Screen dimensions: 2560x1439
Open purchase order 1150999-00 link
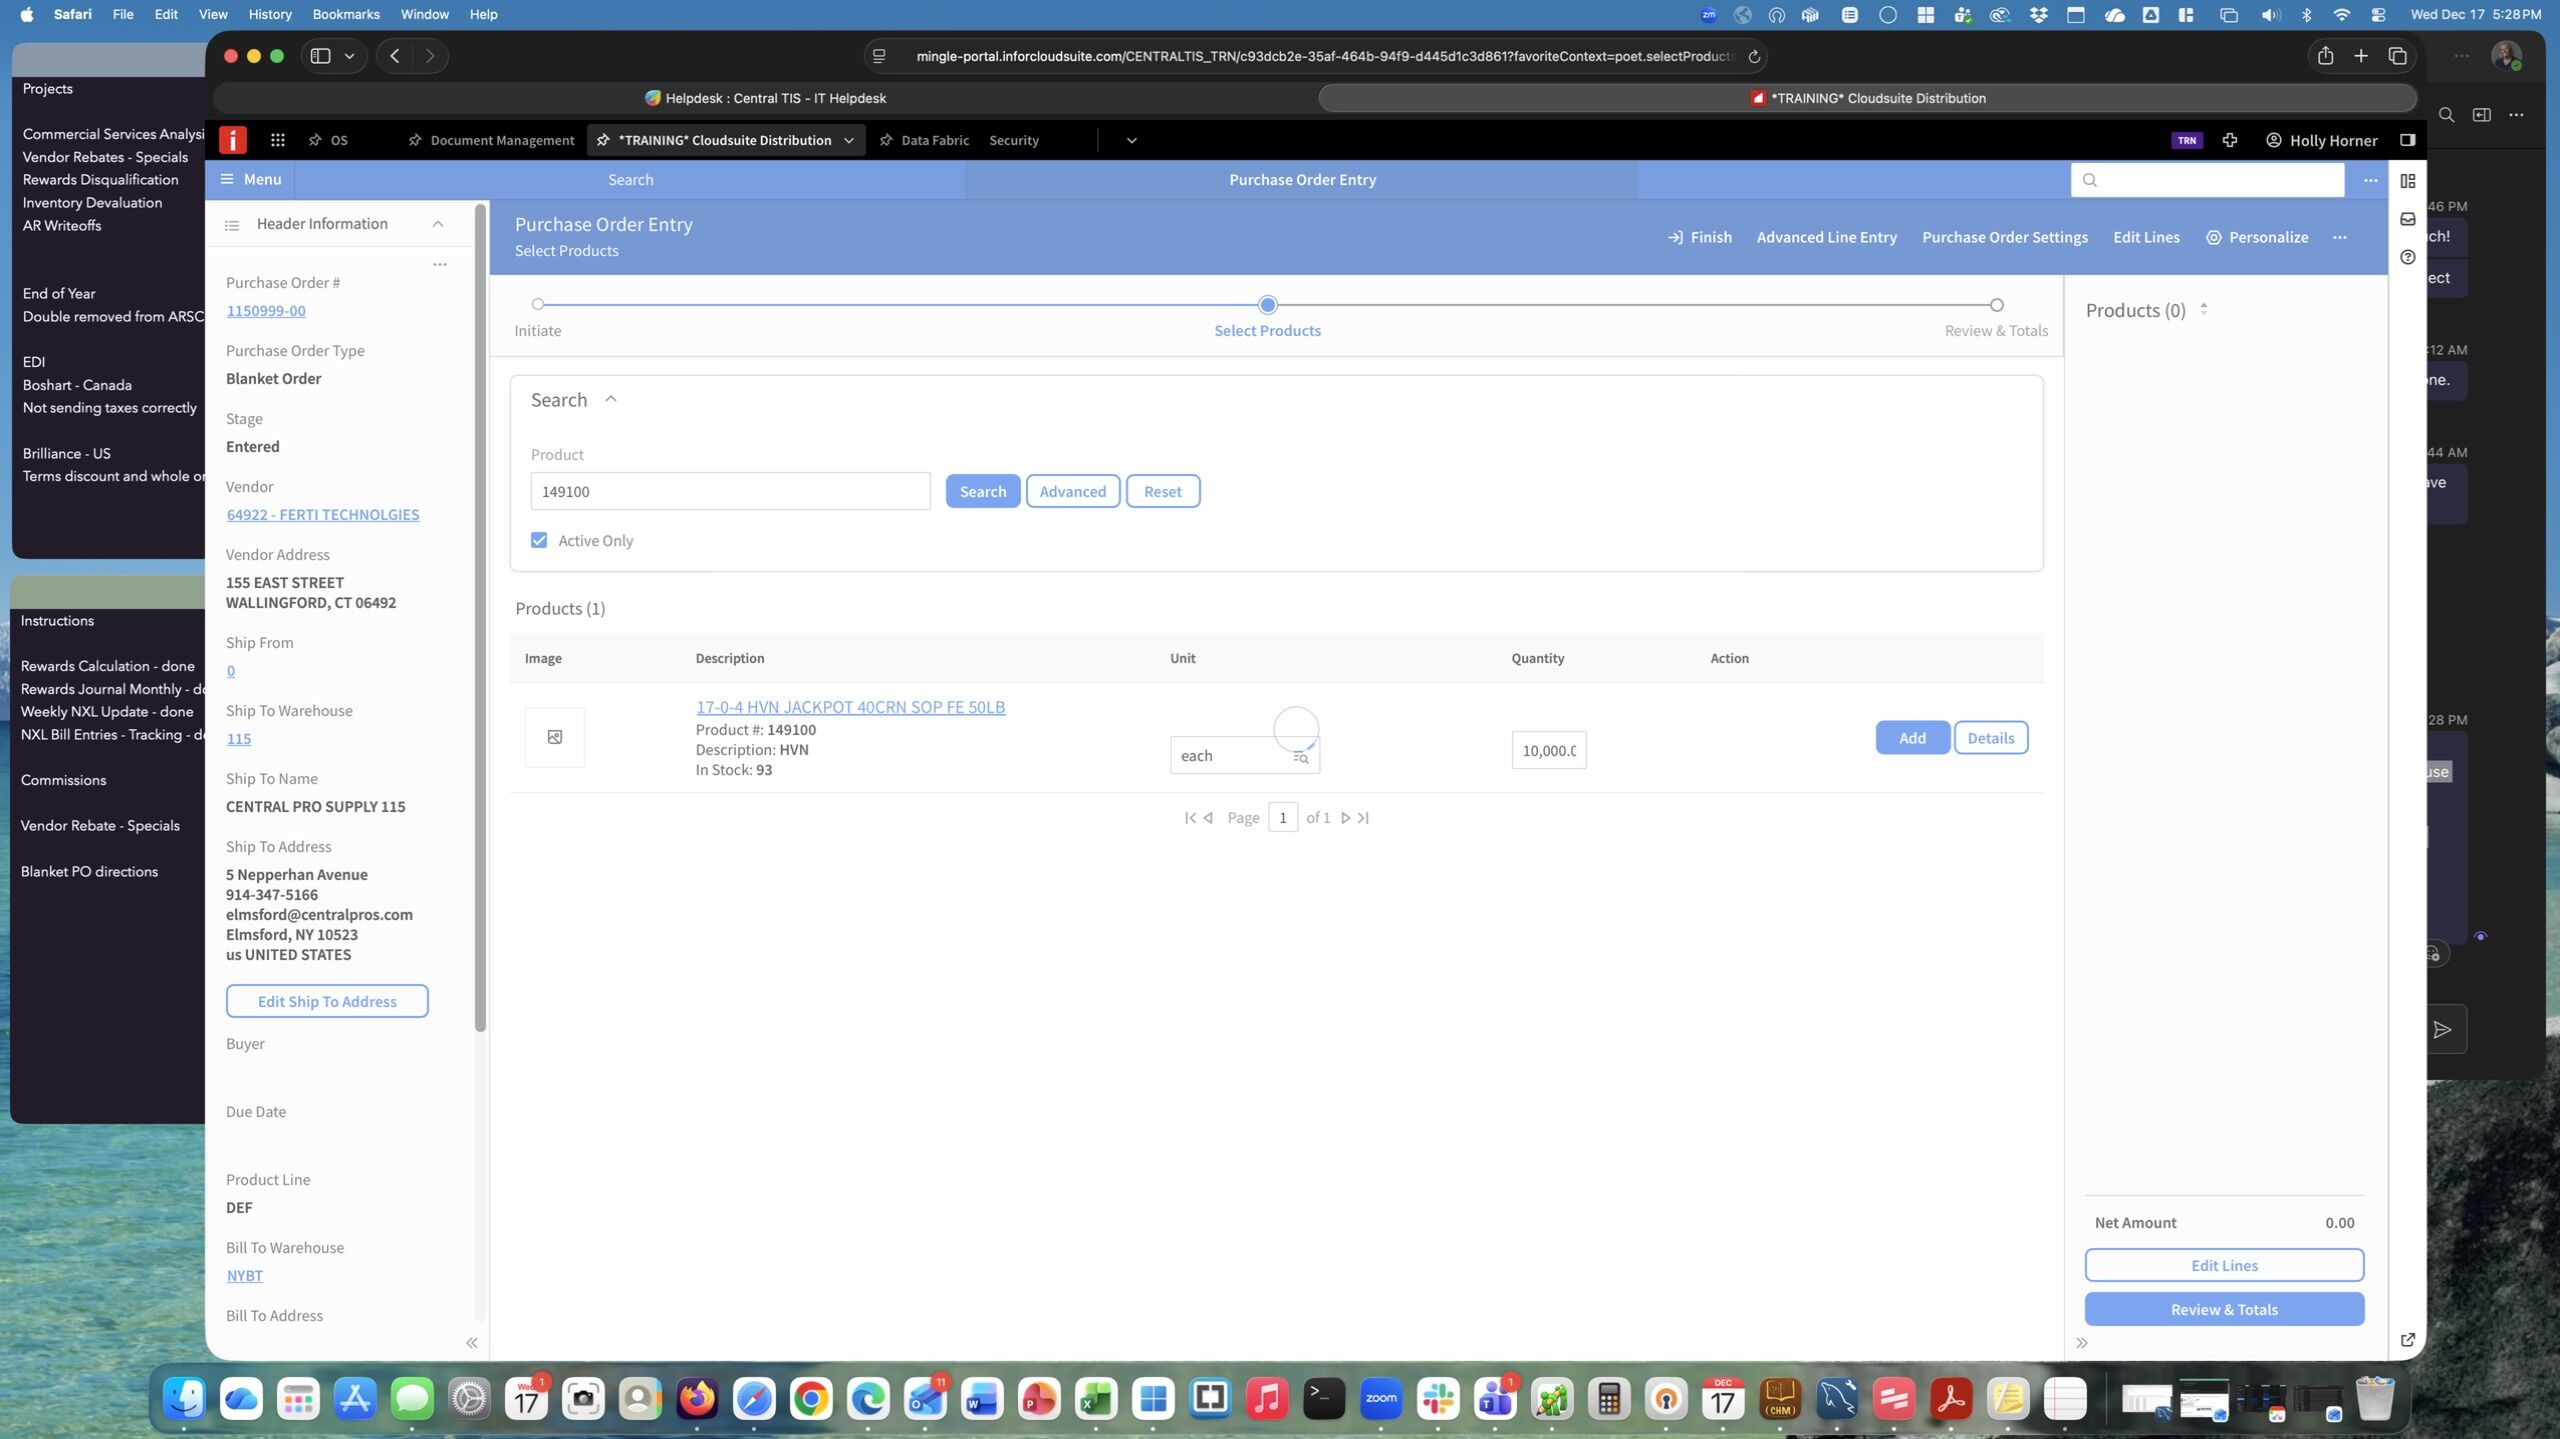[266, 311]
